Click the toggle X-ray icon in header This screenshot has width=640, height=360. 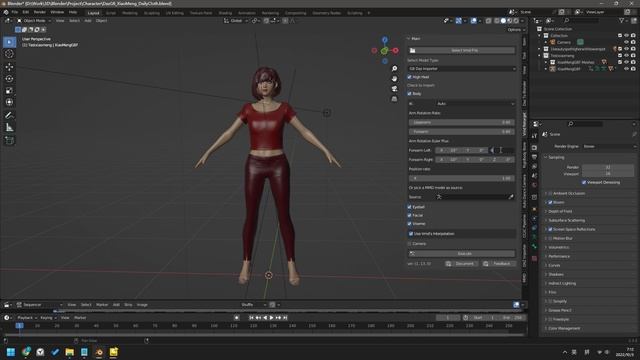click(489, 20)
